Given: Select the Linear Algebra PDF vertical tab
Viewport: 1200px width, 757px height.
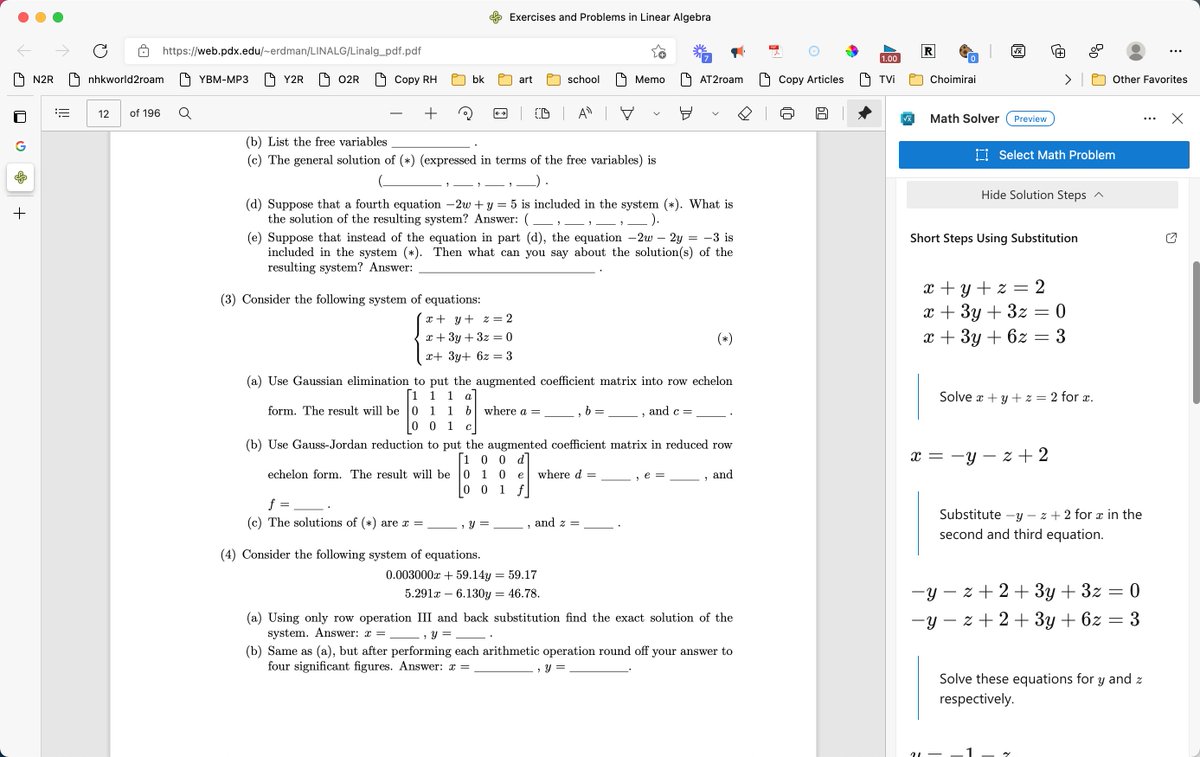Looking at the screenshot, I should pos(20,180).
